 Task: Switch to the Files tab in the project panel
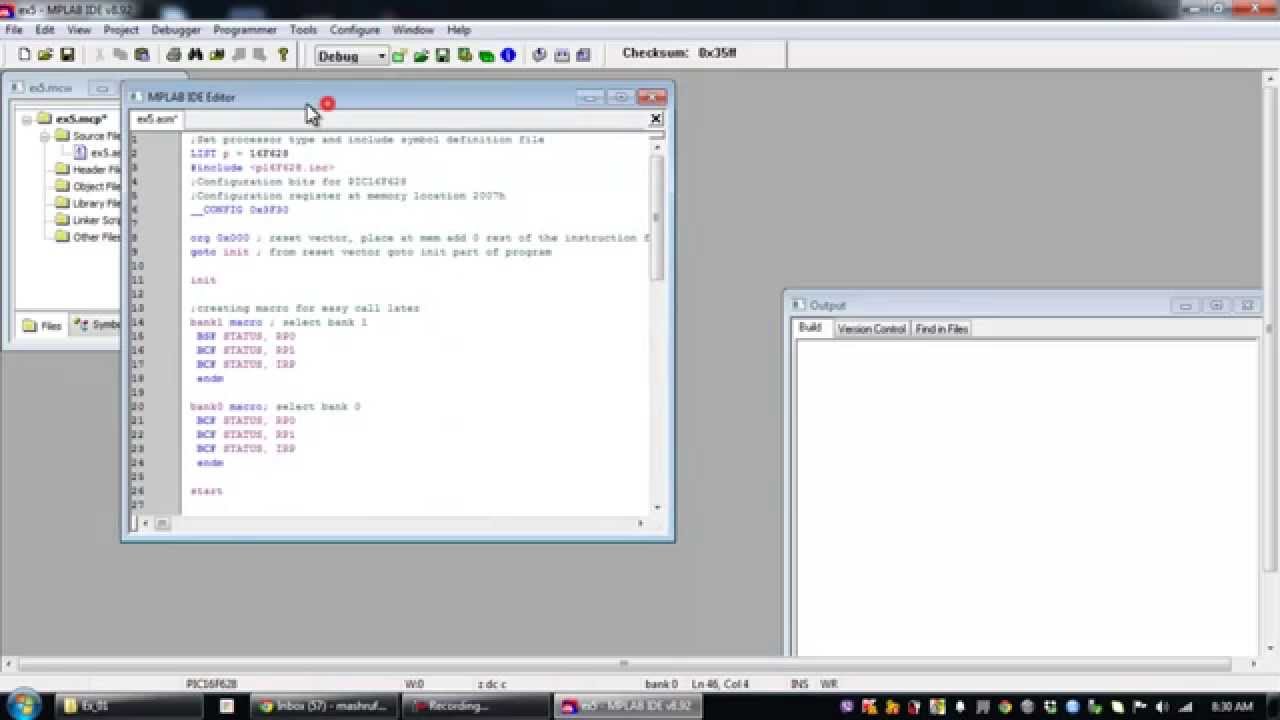[42, 326]
